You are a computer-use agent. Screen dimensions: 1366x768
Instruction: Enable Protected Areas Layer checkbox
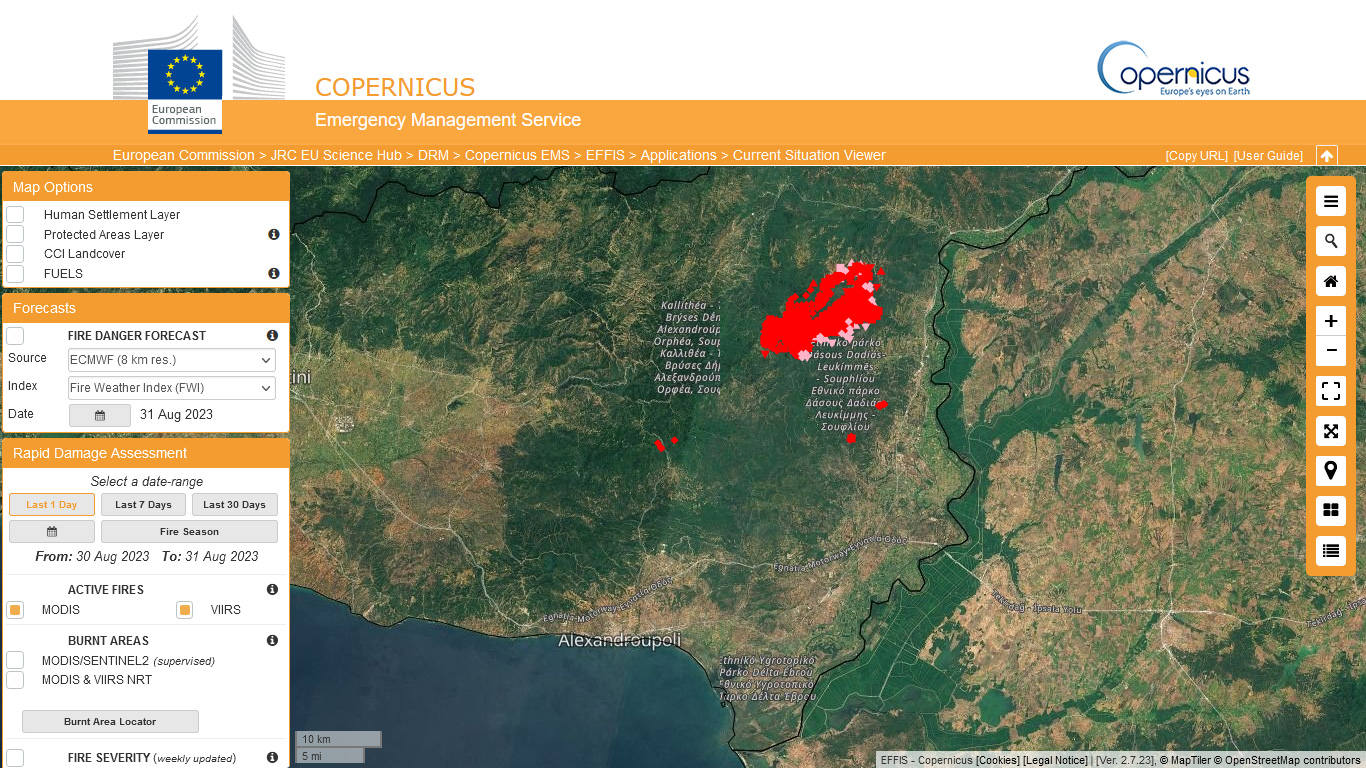(15, 234)
